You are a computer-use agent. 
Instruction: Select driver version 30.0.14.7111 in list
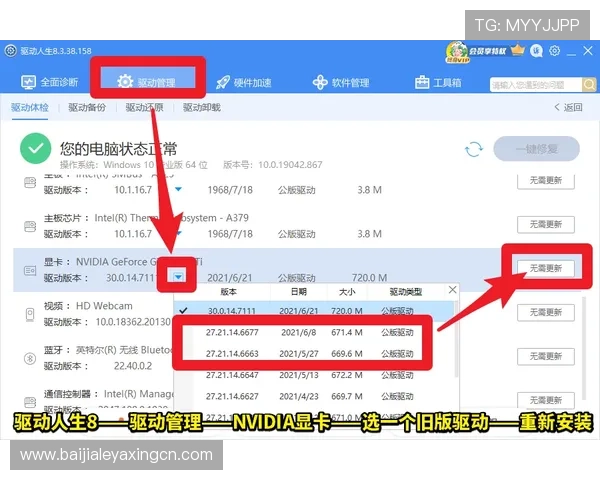click(314, 311)
